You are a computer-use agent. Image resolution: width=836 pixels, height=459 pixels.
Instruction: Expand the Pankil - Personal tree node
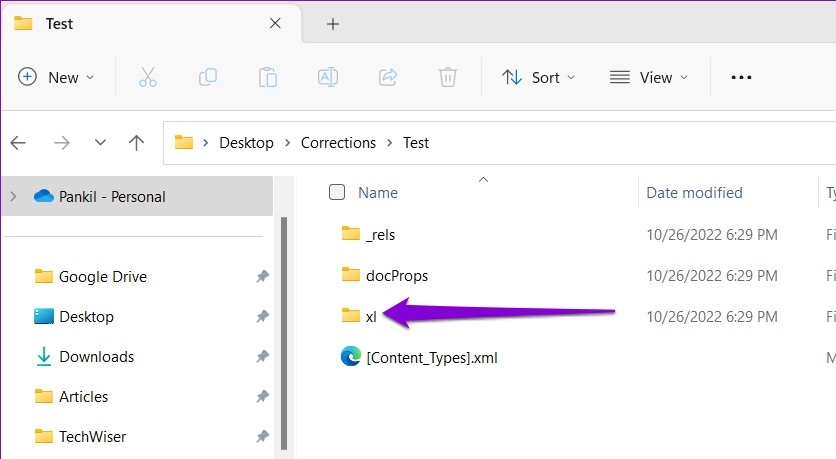coord(13,196)
